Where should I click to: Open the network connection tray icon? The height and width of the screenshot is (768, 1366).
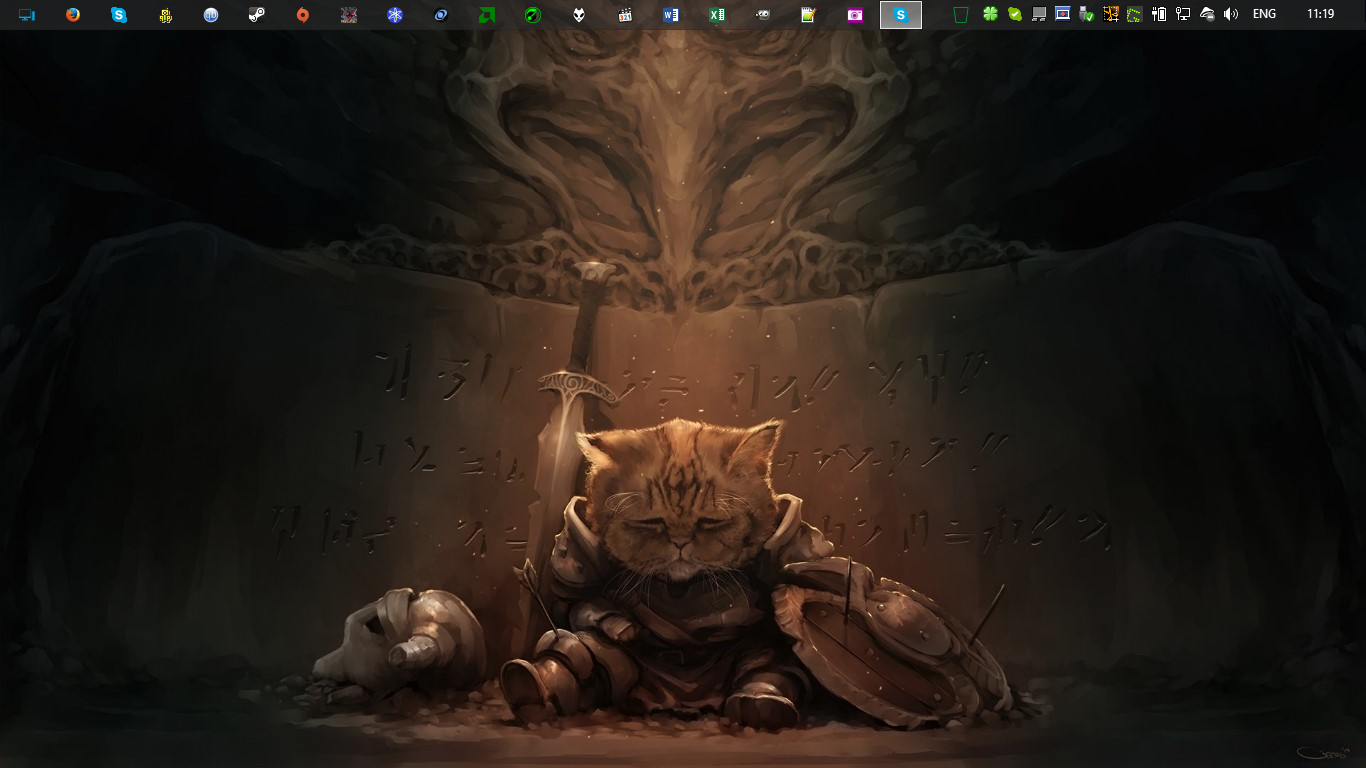click(x=1183, y=14)
